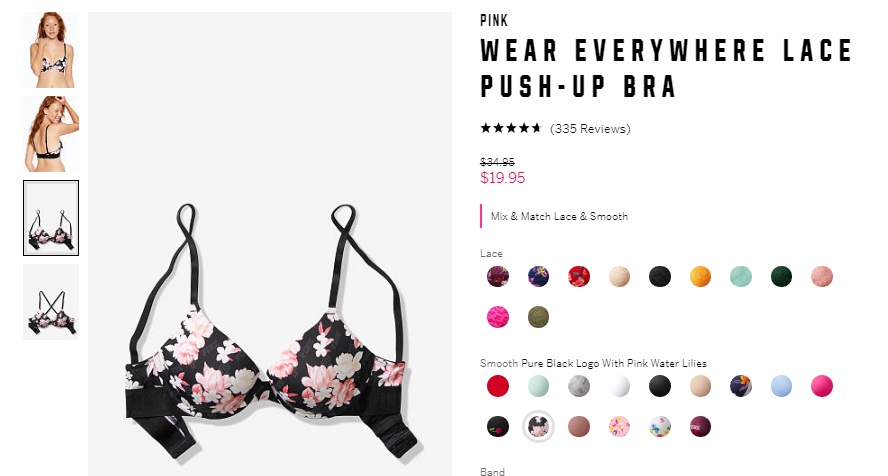
Task: Select the red smooth color swatch
Action: pyautogui.click(x=498, y=387)
